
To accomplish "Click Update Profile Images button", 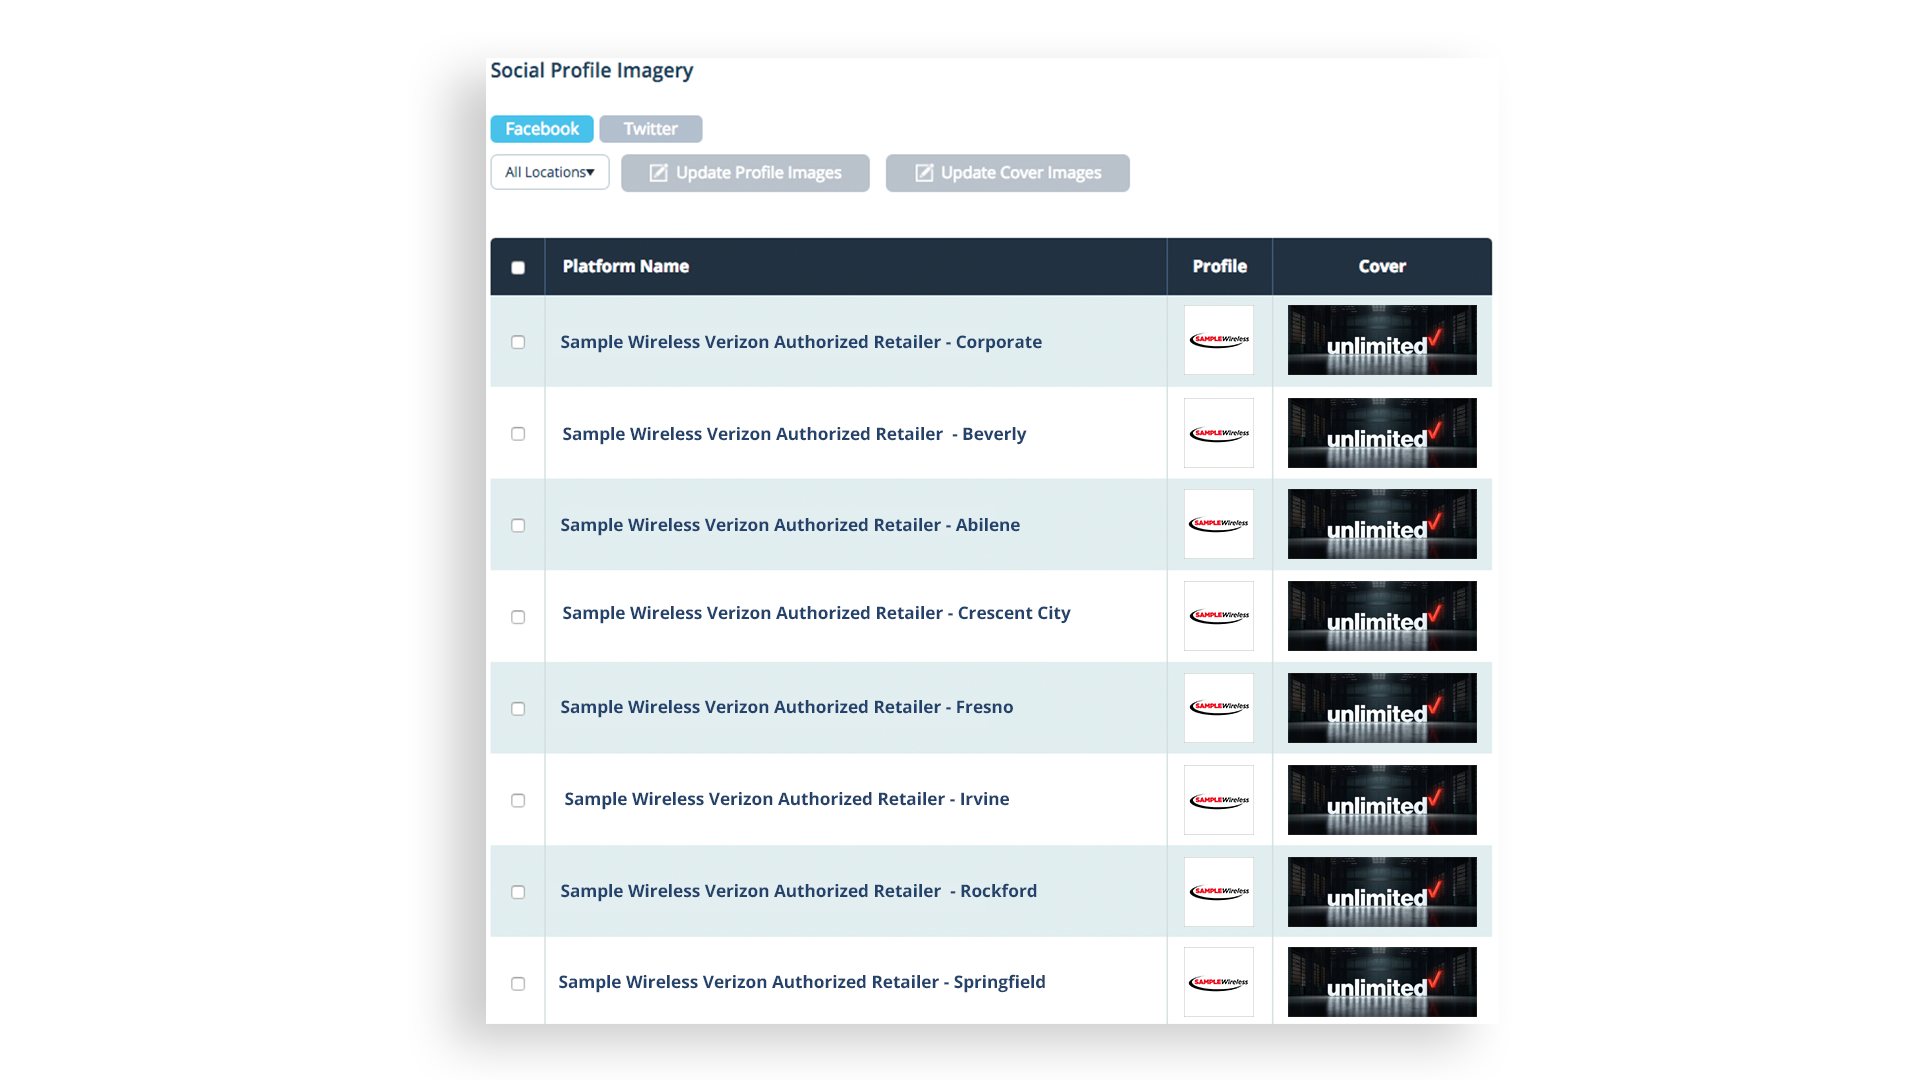I will [745, 173].
